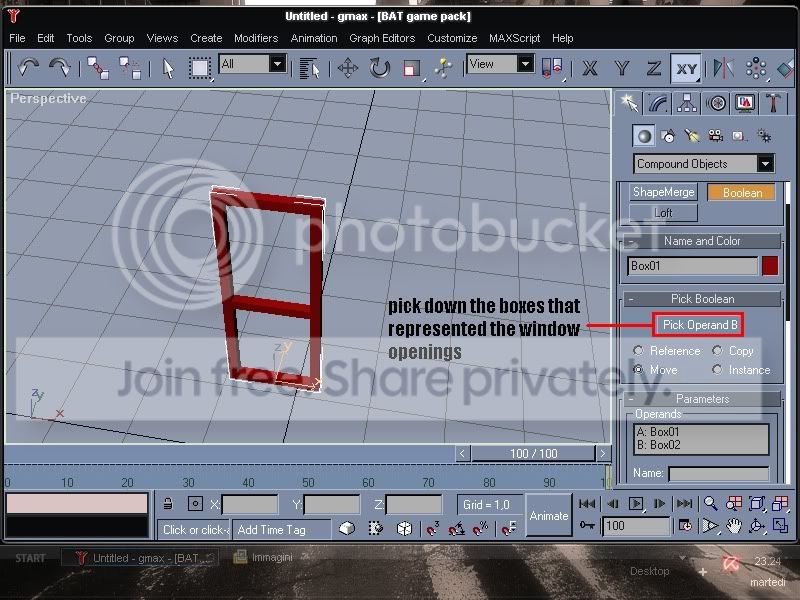The height and width of the screenshot is (600, 800).
Task: Select Systems category gears icon
Action: pyautogui.click(x=764, y=136)
